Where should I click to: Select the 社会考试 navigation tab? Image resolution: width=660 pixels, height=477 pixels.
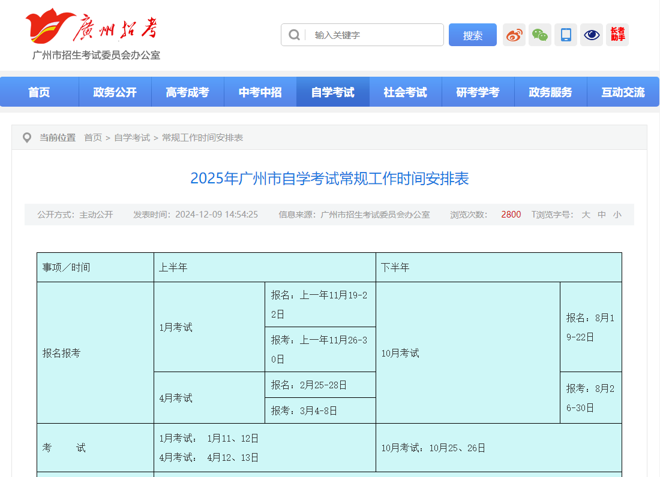tap(405, 92)
